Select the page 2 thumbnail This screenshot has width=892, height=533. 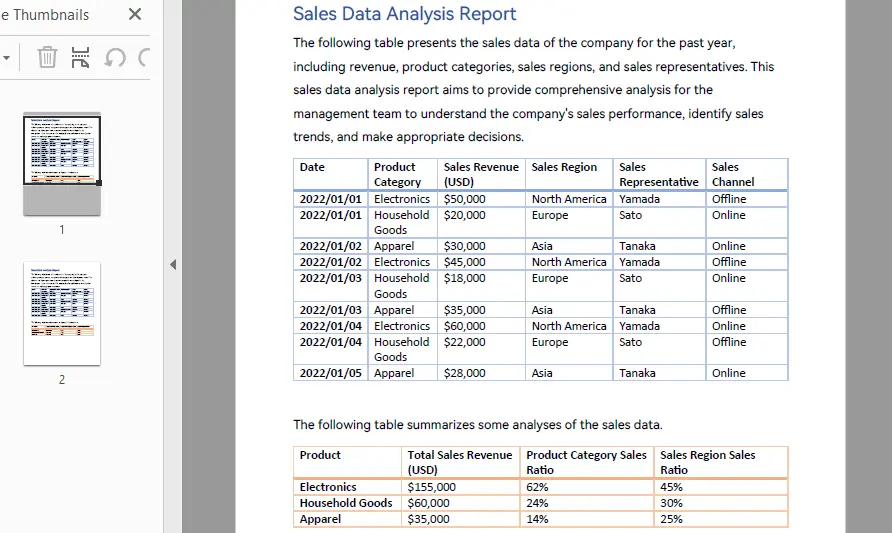[x=62, y=313]
